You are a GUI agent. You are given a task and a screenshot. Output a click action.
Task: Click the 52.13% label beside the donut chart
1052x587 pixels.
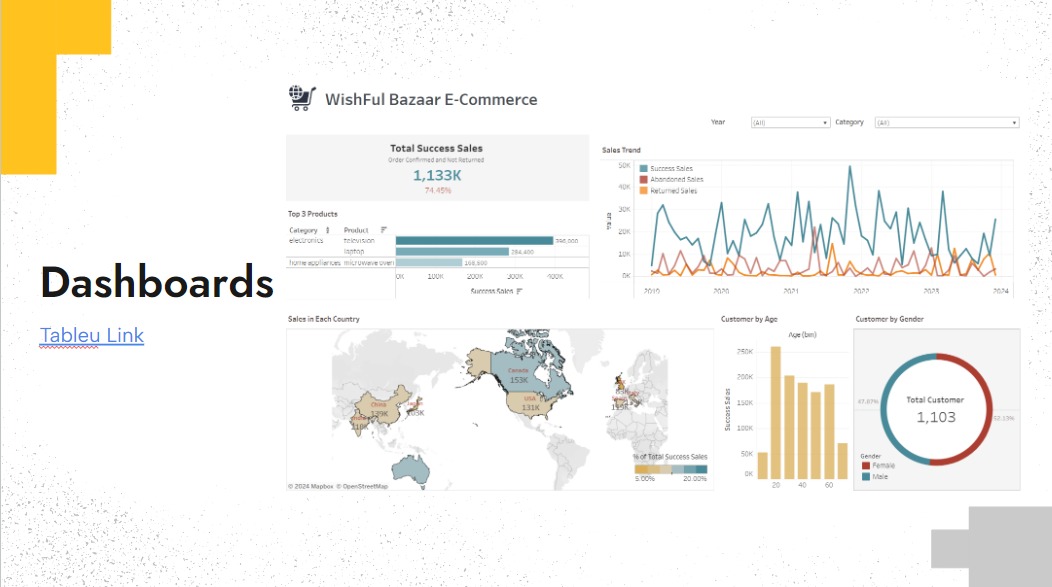click(1004, 418)
